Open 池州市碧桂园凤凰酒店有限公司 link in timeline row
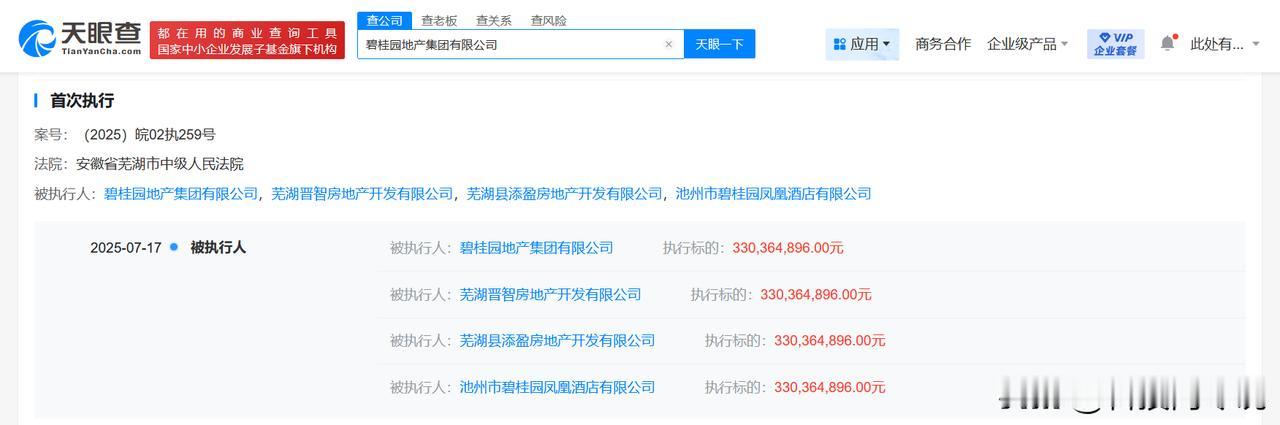Viewport: 1280px width, 425px height. point(557,387)
